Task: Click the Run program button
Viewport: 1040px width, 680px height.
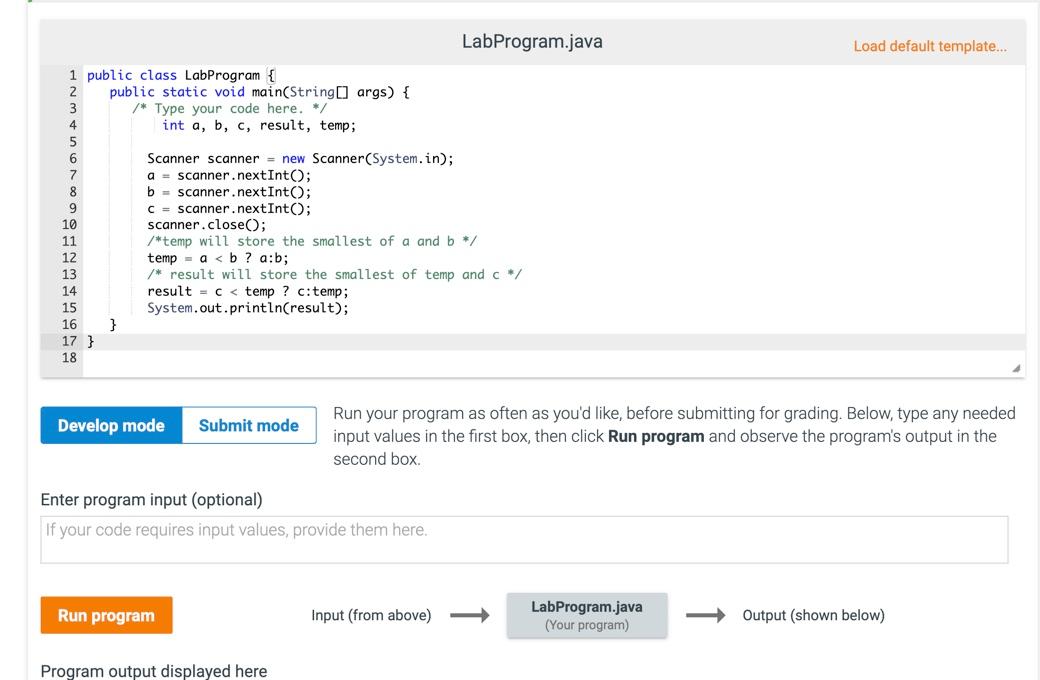Action: (106, 615)
